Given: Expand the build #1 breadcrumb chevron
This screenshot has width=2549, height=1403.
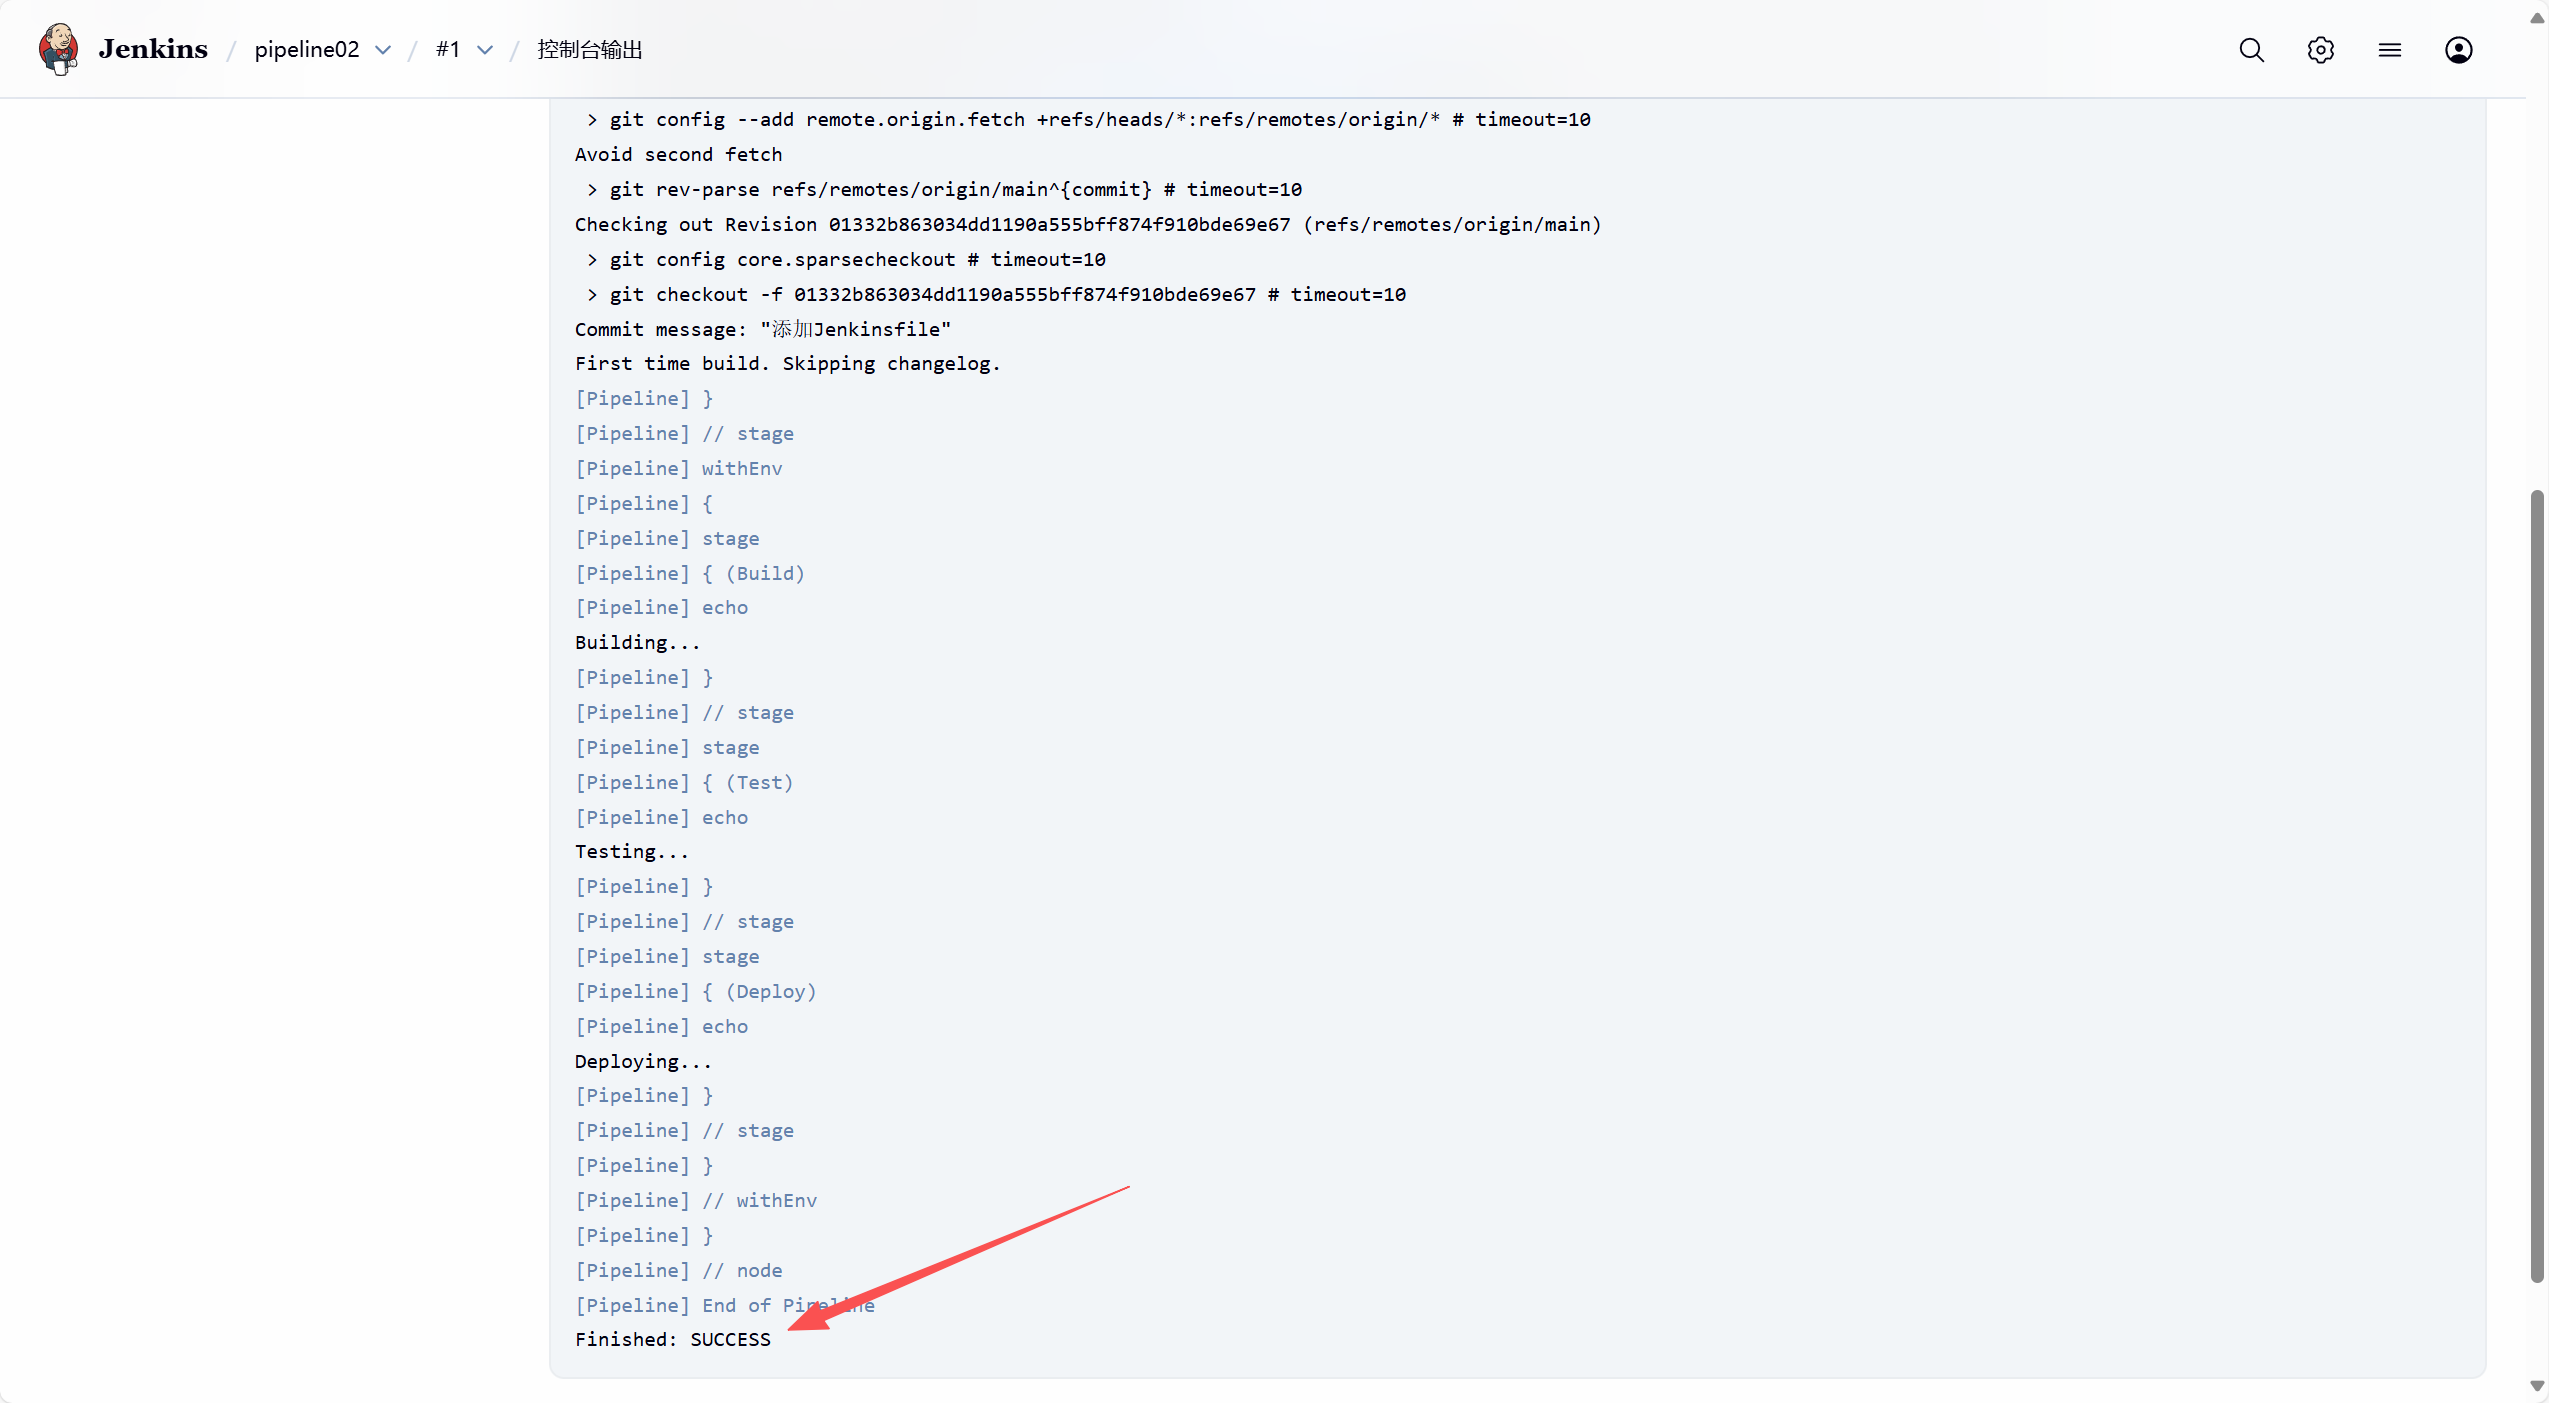Looking at the screenshot, I should (x=485, y=50).
